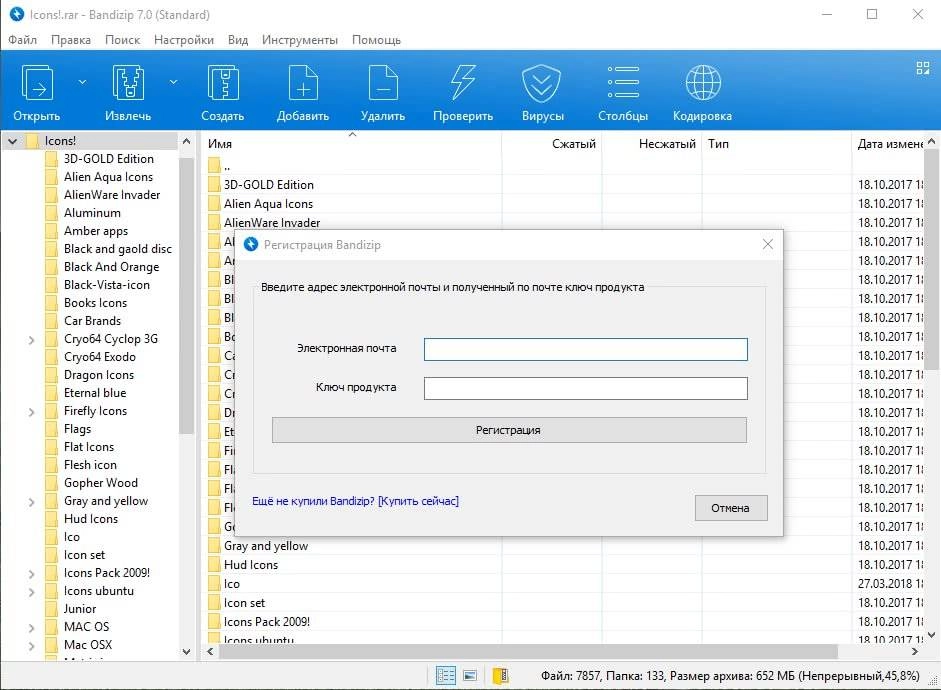
Task: Click the archive folder icon in status bar
Action: [501, 676]
